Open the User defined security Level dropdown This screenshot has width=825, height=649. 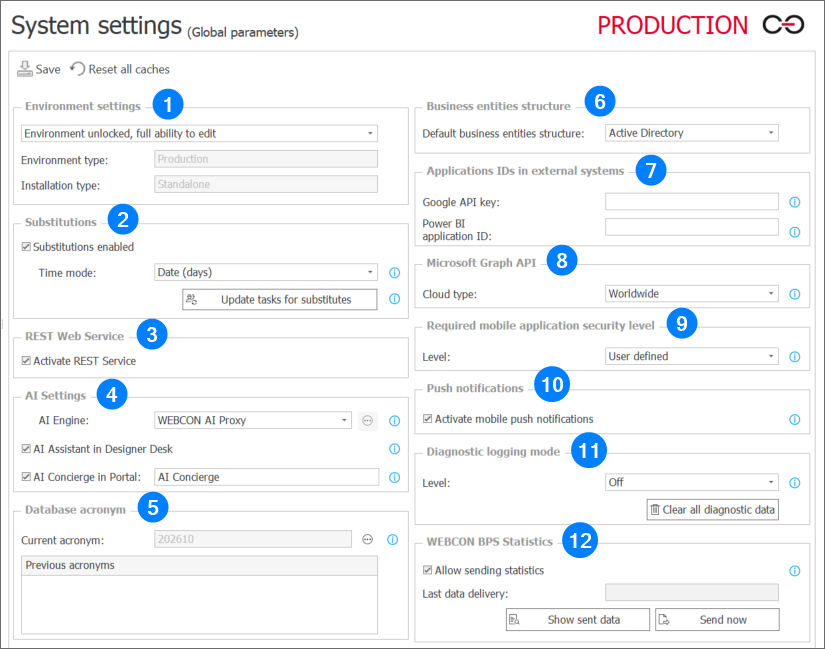coord(691,356)
